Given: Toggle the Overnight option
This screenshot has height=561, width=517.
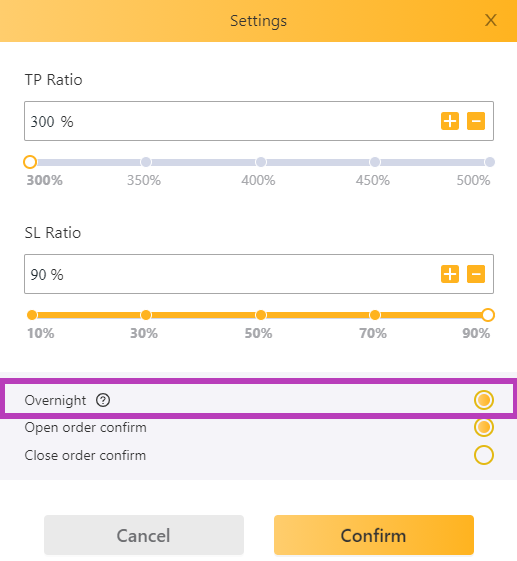Looking at the screenshot, I should (x=484, y=400).
